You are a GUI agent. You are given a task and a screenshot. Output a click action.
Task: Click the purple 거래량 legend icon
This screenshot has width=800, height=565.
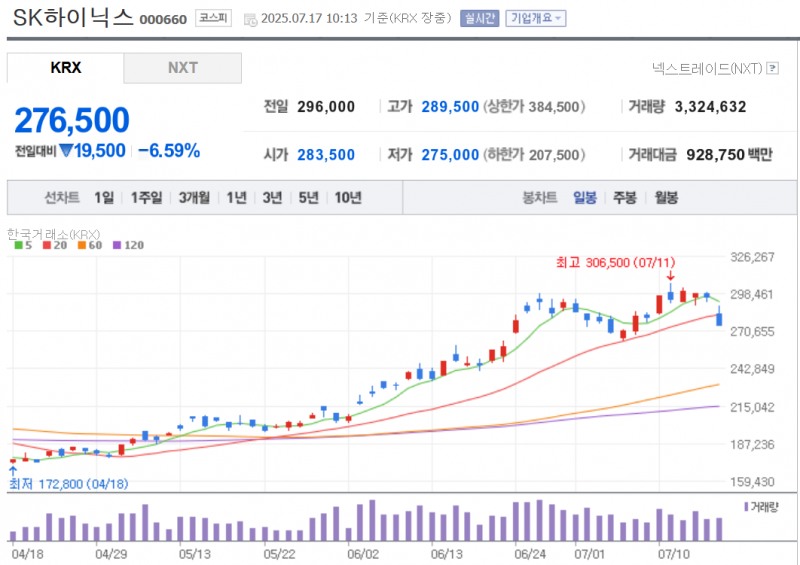(747, 507)
